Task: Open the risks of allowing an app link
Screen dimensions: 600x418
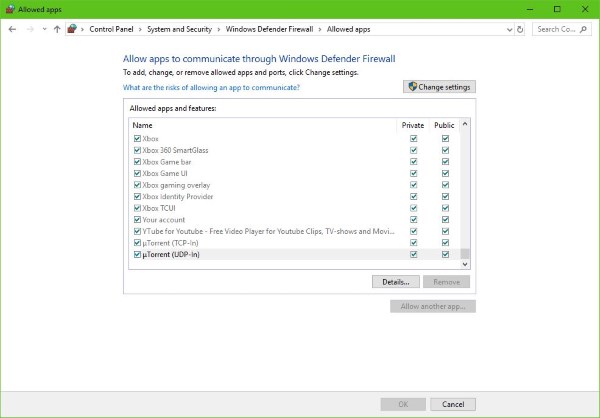Action: [x=211, y=87]
